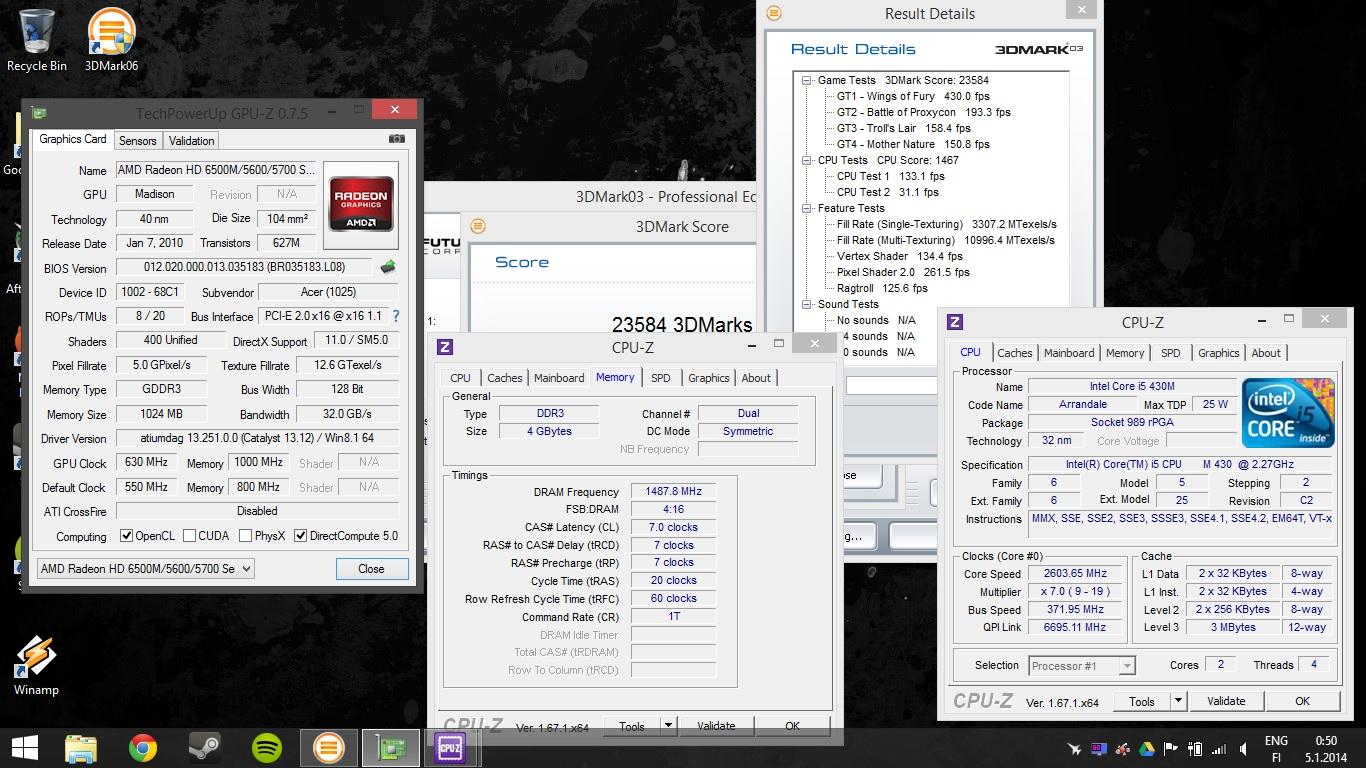1366x768 pixels.
Task: Click the GPU name field in GPU-Z
Action: 216,170
